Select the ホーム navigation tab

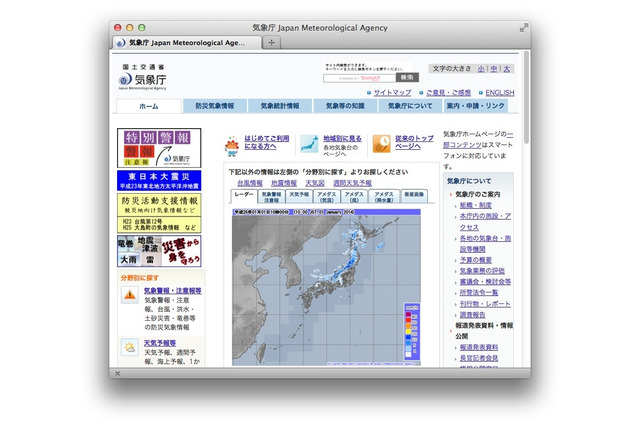click(x=149, y=106)
